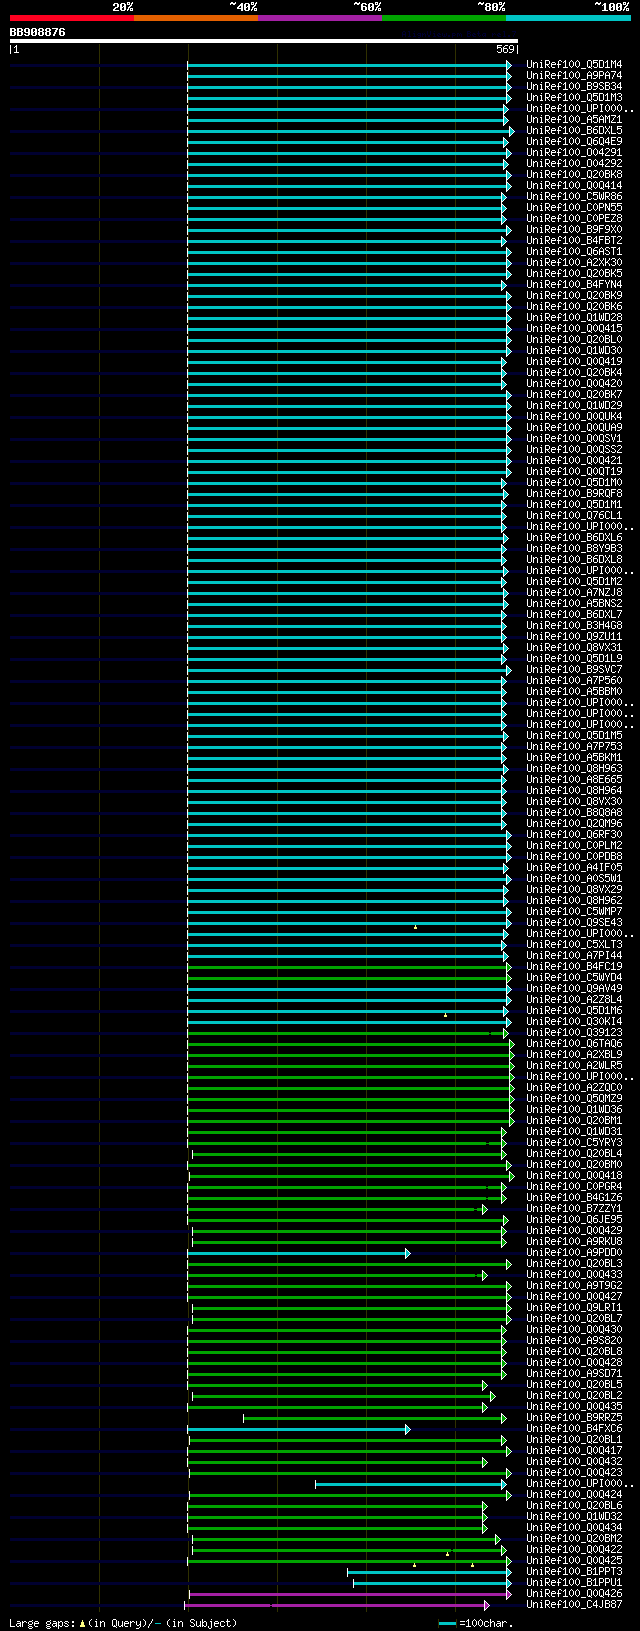Select hit UniRef100_A0S5W1

pyautogui.click(x=574, y=879)
